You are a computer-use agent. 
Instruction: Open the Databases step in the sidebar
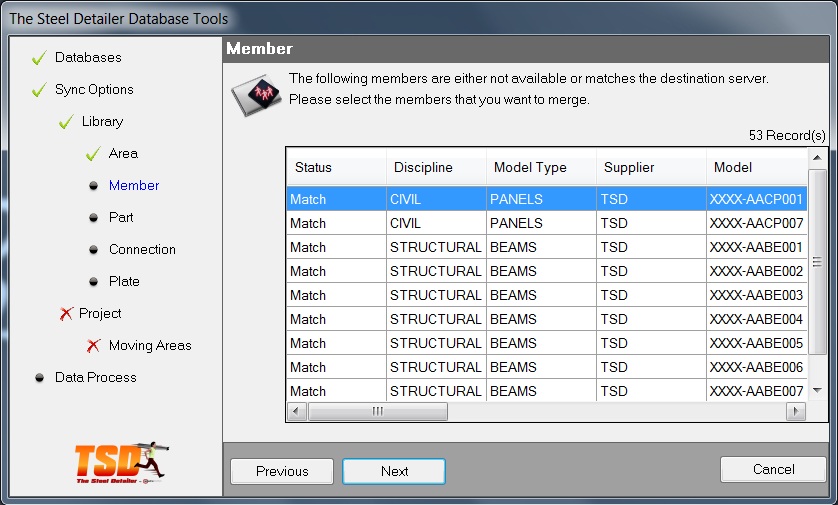click(x=88, y=57)
